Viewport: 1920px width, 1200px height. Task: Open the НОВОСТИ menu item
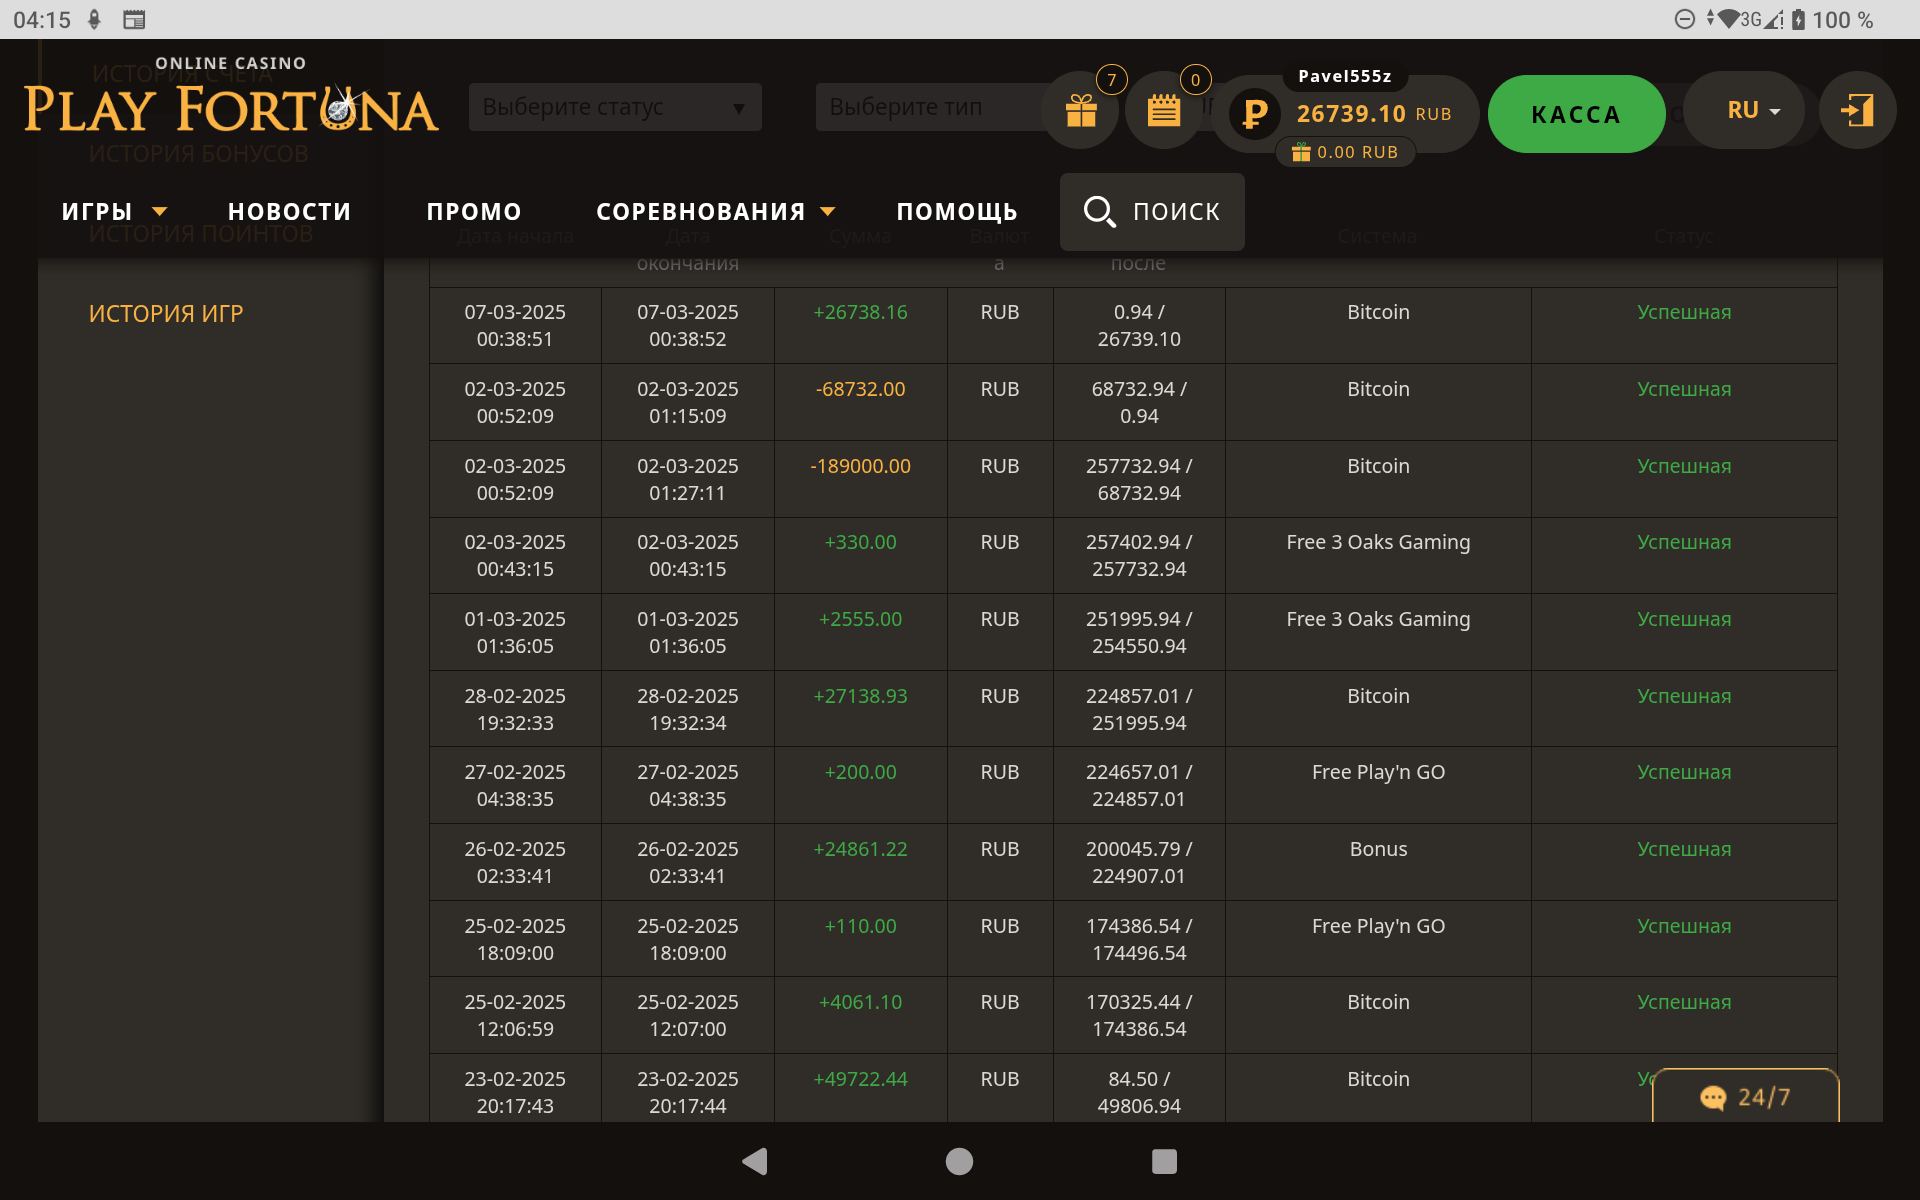pos(289,212)
